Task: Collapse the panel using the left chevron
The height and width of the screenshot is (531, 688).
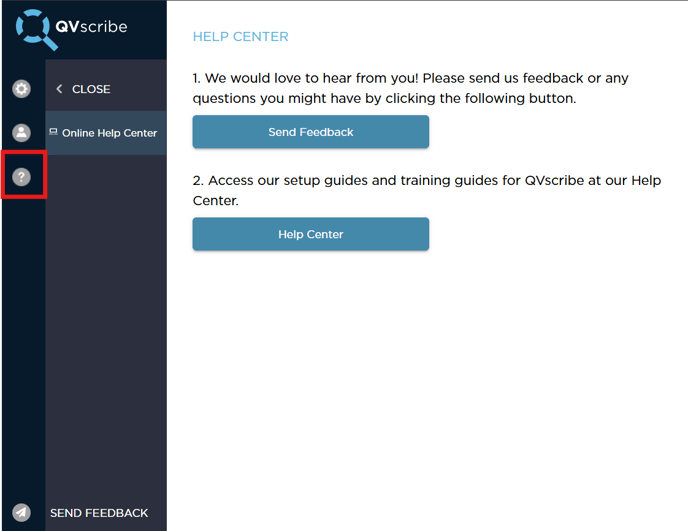Action: pyautogui.click(x=59, y=89)
